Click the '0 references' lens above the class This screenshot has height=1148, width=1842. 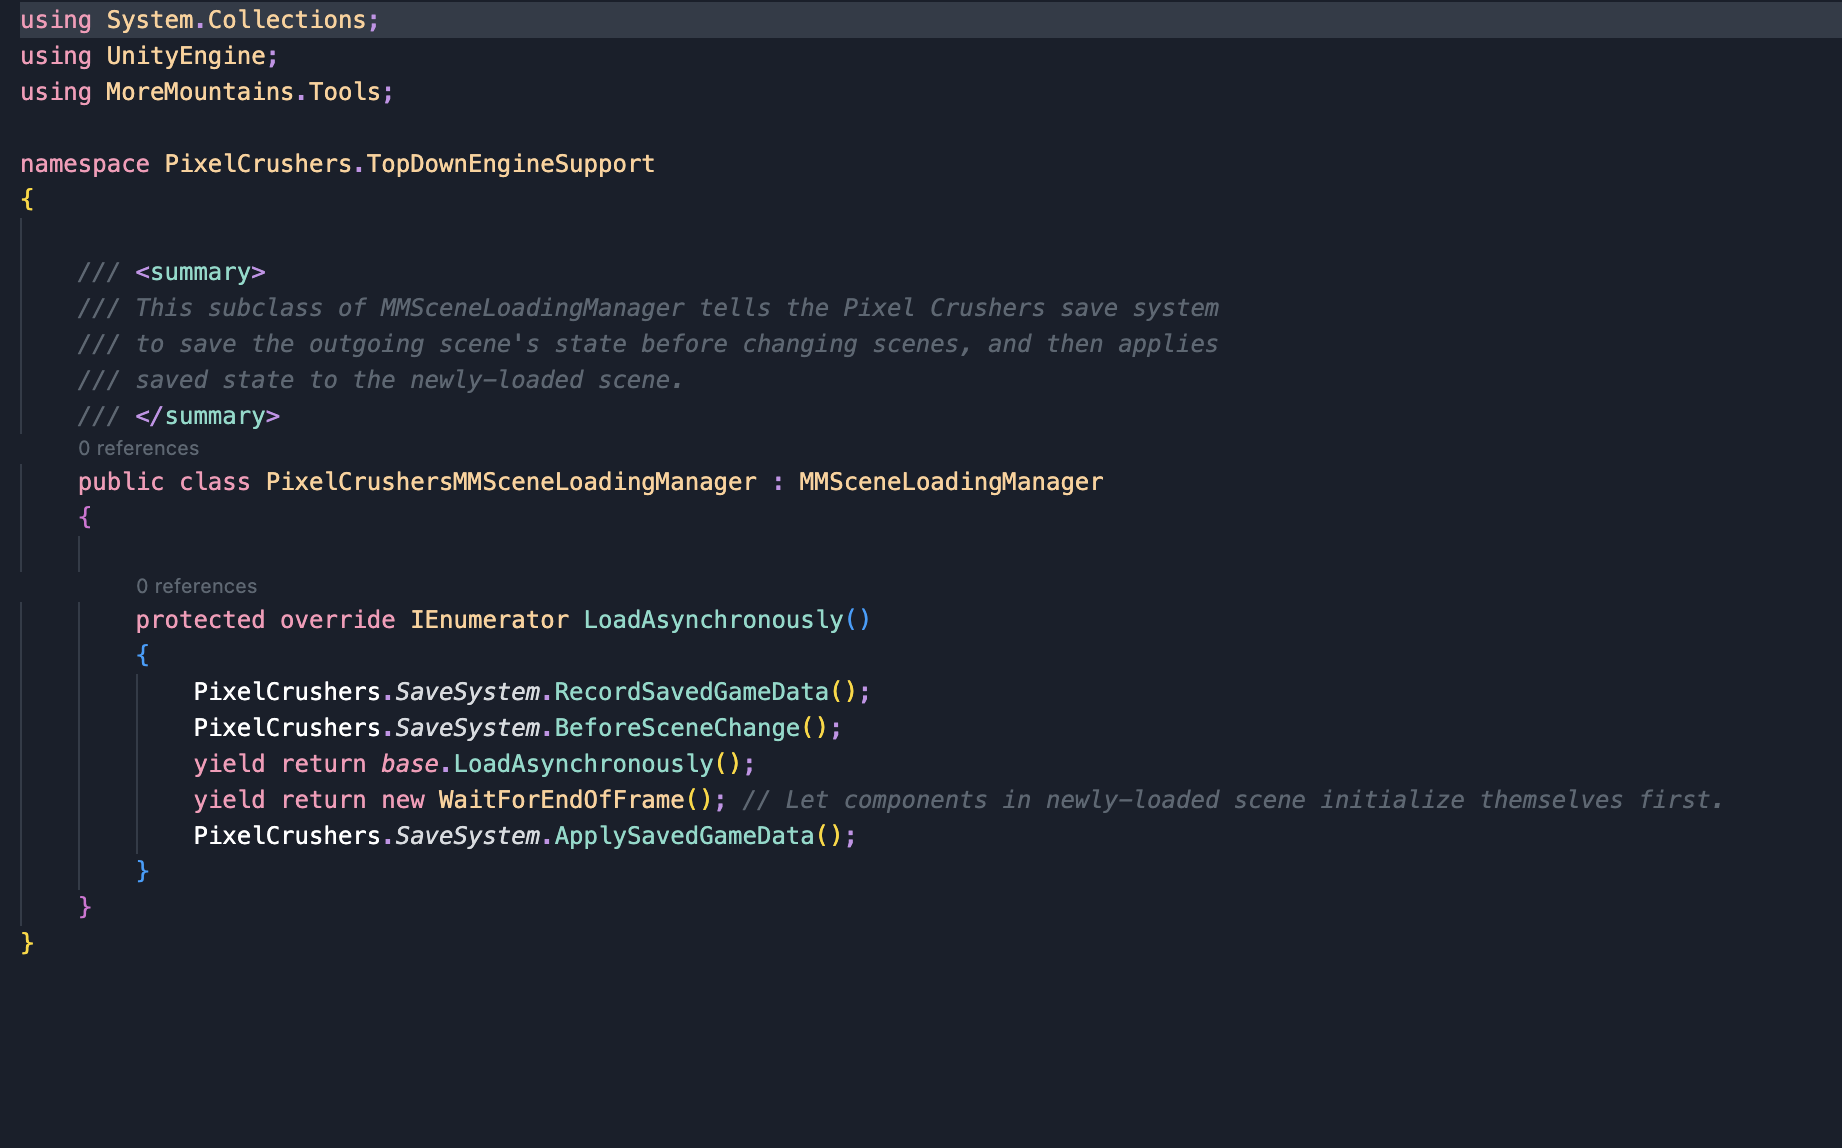[139, 448]
